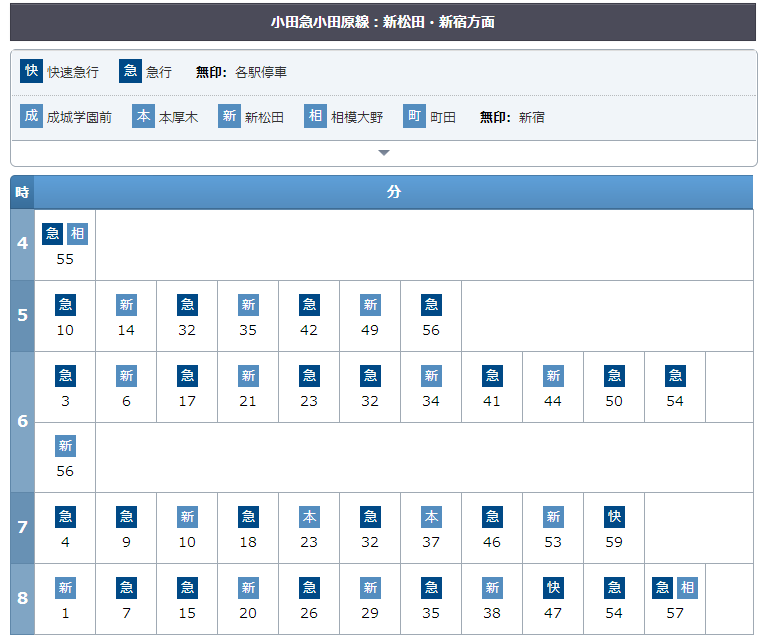766x635 pixels.
Task: Click the 6 o'clock hour row header
Action: [x=22, y=421]
